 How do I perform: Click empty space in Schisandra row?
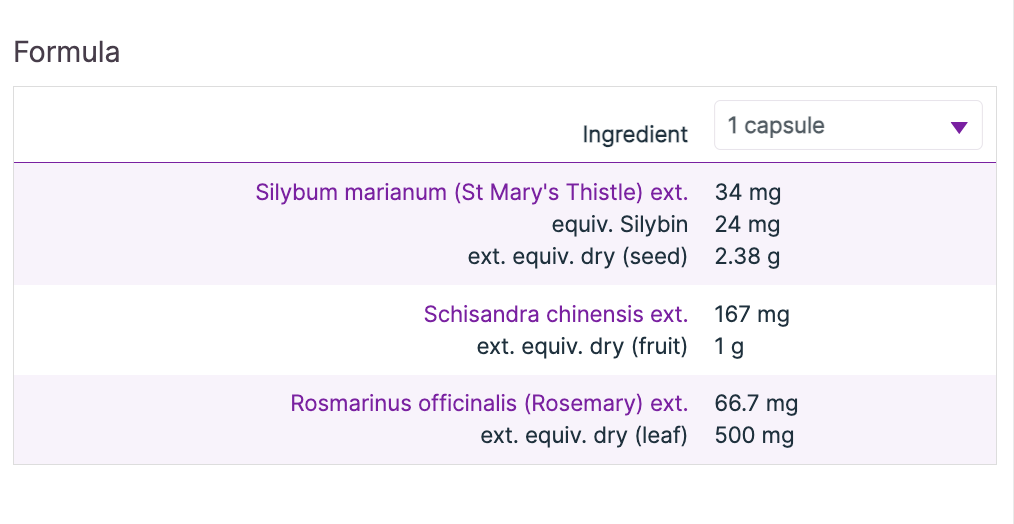200,330
